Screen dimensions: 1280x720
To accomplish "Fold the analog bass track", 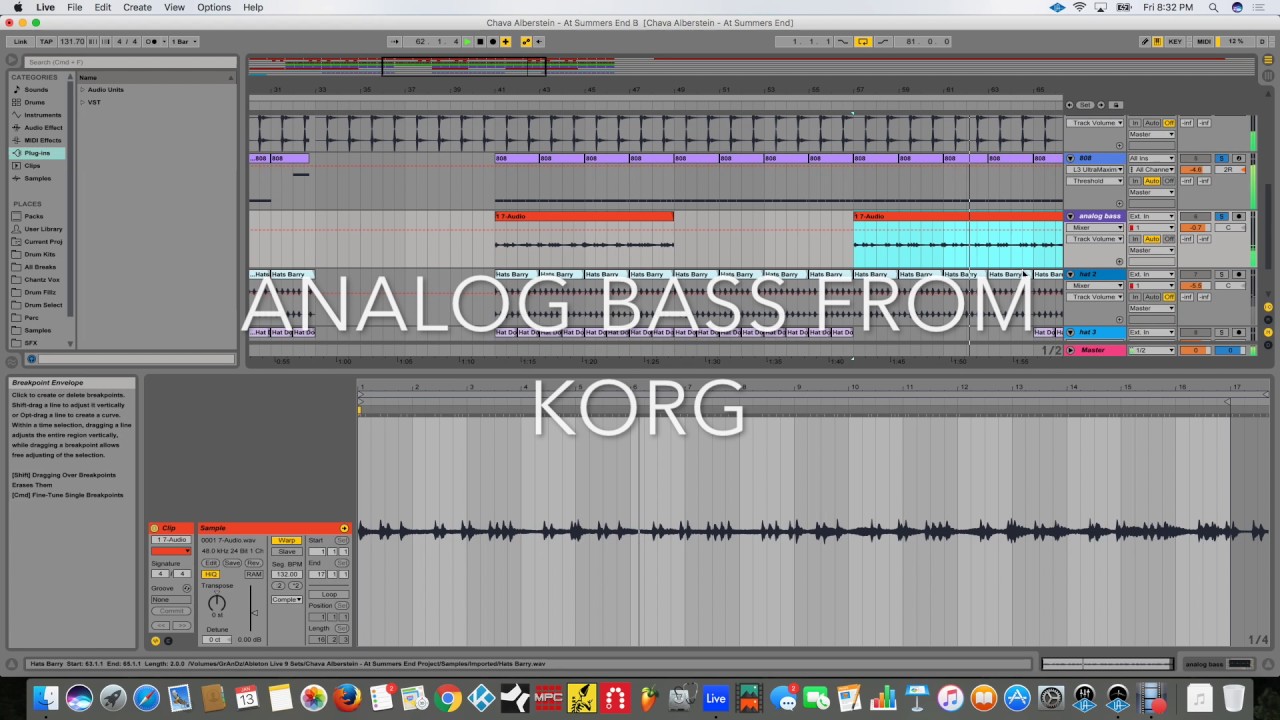I will pyautogui.click(x=1071, y=216).
